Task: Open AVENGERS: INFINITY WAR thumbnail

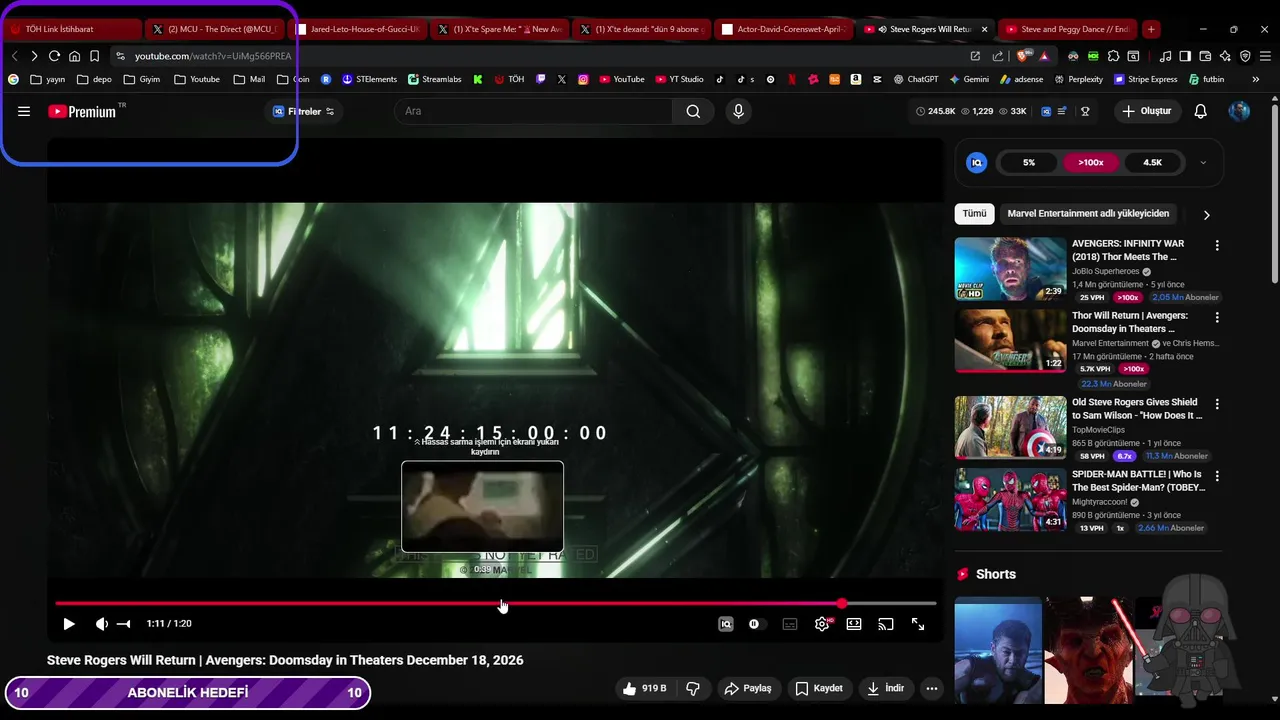Action: tap(1010, 269)
